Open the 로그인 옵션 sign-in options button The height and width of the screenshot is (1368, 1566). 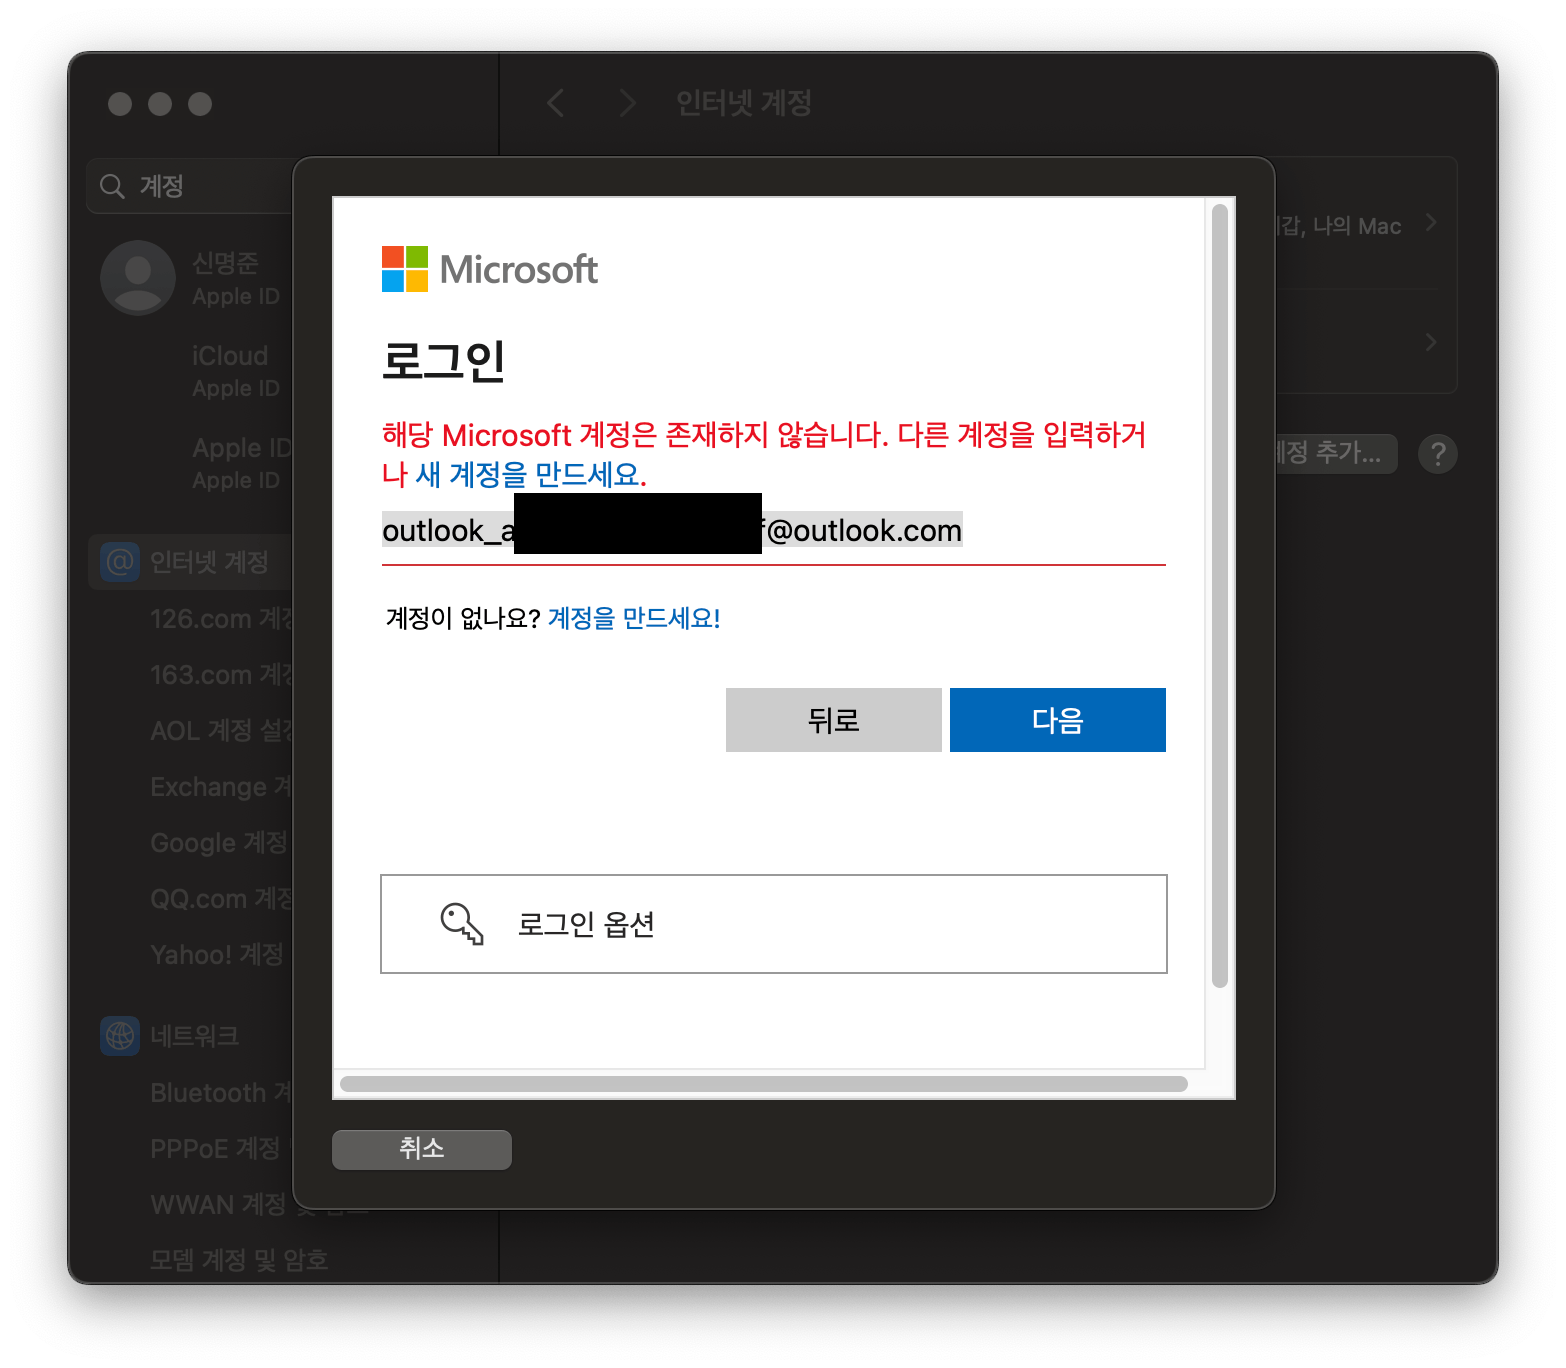click(774, 924)
